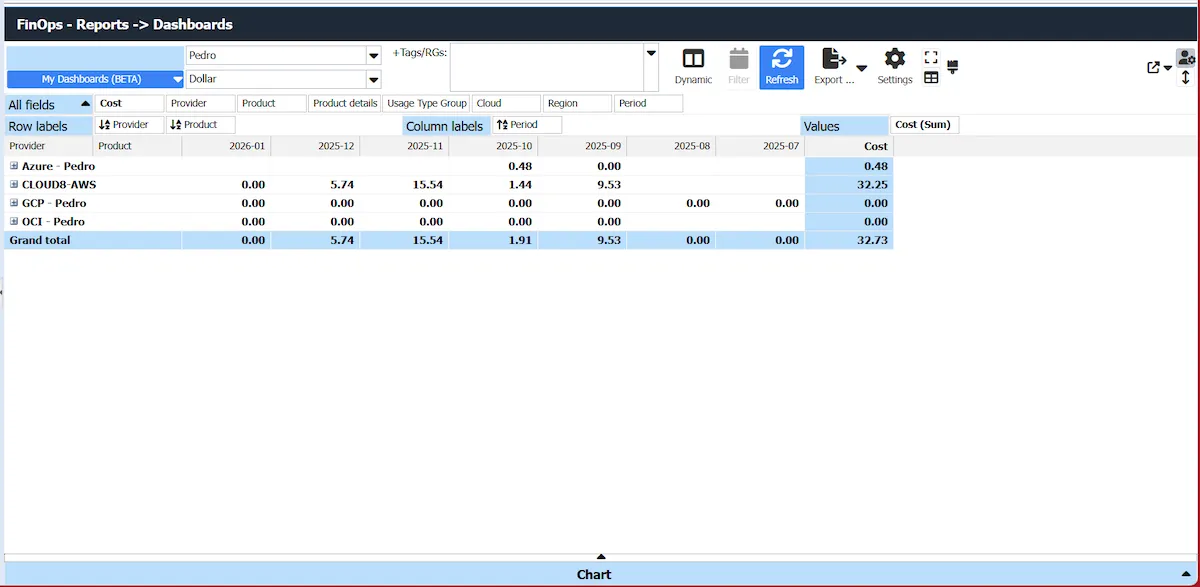Click the sort icon on Product row label
Viewport: 1200px width, 587px height.
click(x=176, y=125)
